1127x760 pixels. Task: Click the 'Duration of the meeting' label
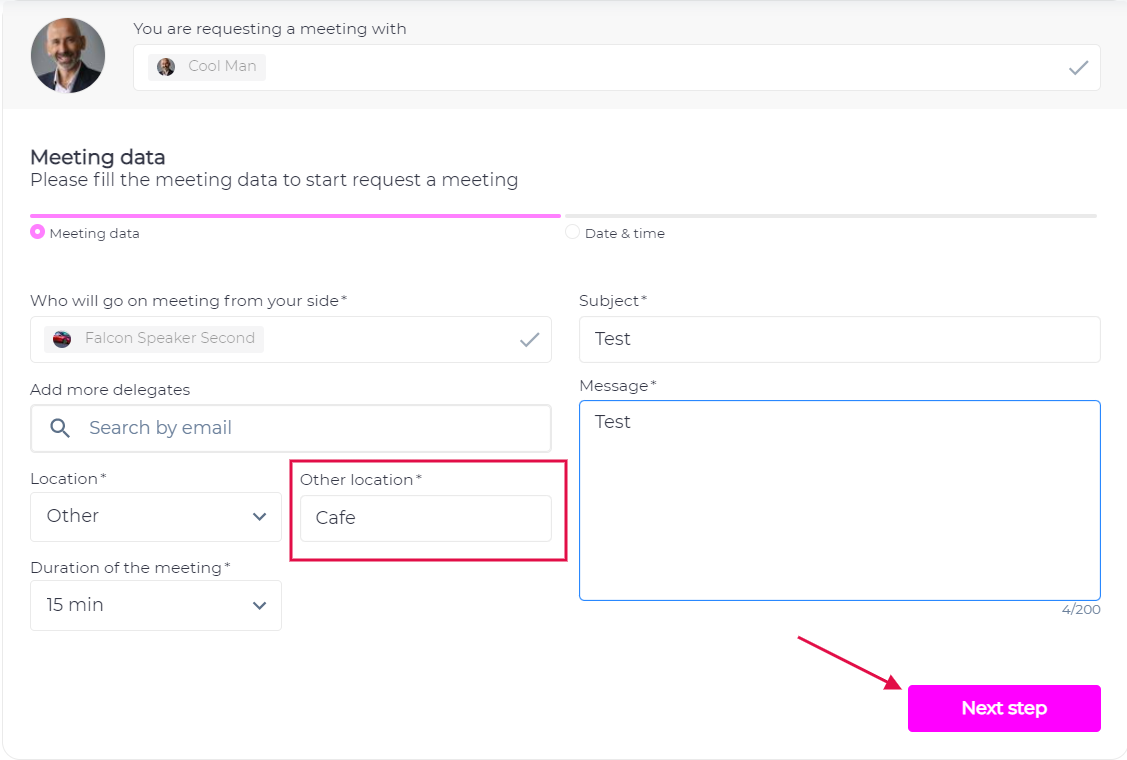[130, 568]
